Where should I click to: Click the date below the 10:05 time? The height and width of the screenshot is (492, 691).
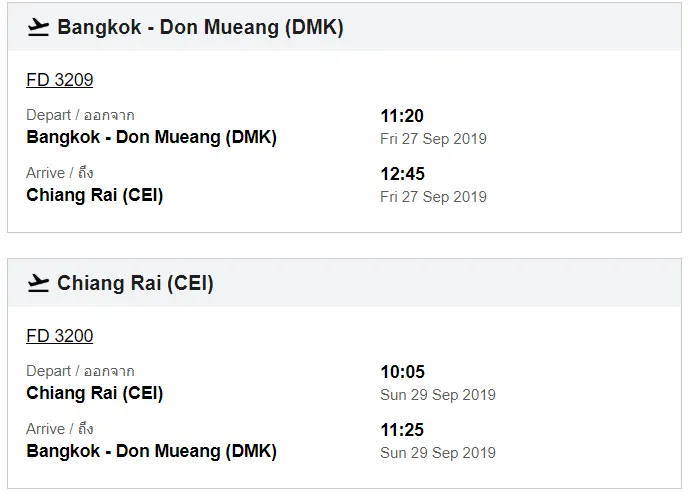(437, 395)
